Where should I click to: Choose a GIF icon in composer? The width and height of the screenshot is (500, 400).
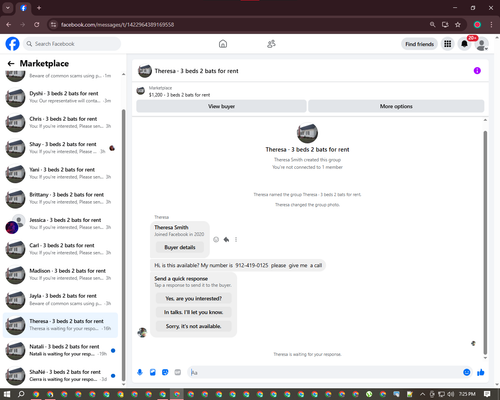click(178, 372)
